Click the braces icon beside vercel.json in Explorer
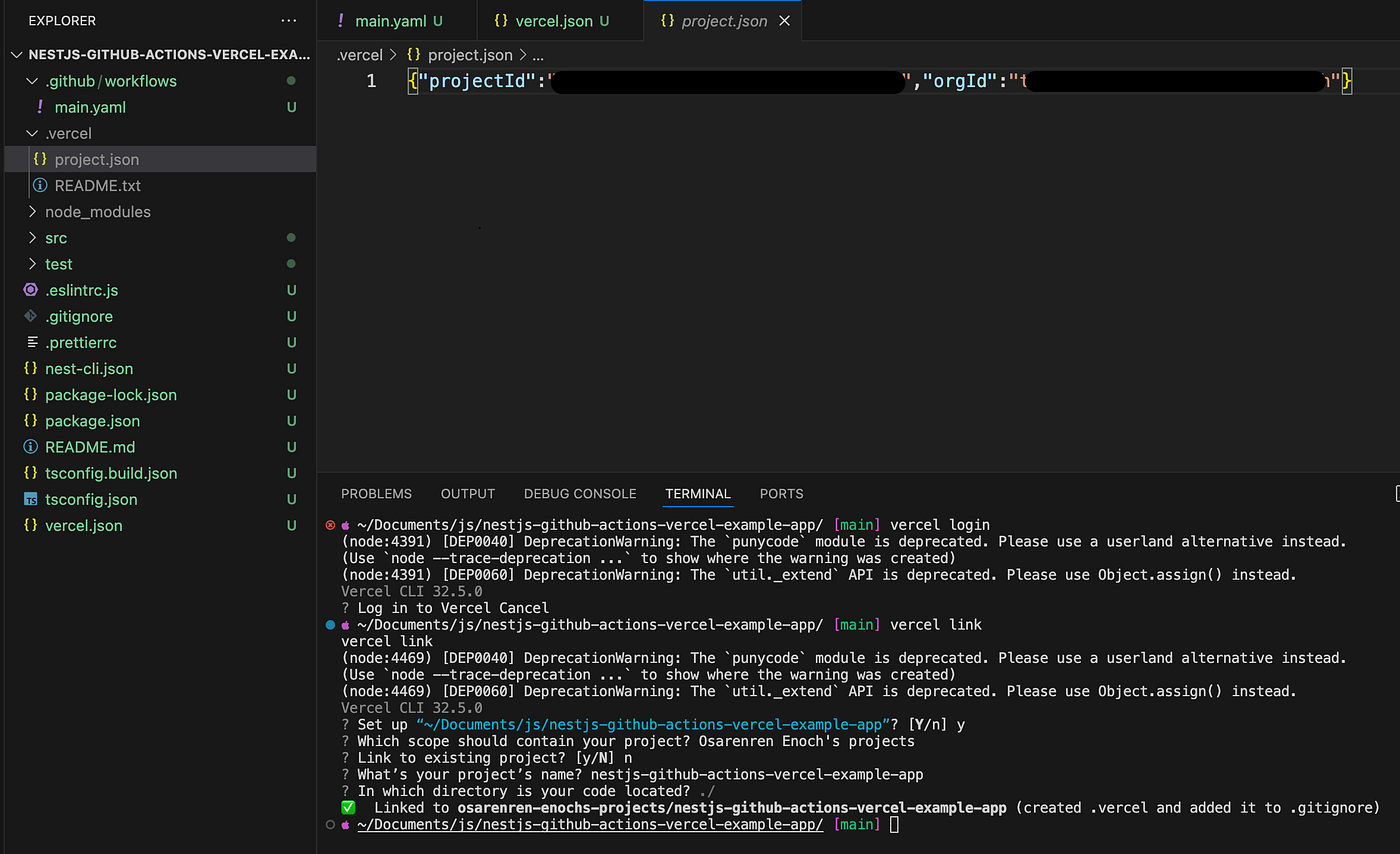The image size is (1400, 854). [x=31, y=525]
